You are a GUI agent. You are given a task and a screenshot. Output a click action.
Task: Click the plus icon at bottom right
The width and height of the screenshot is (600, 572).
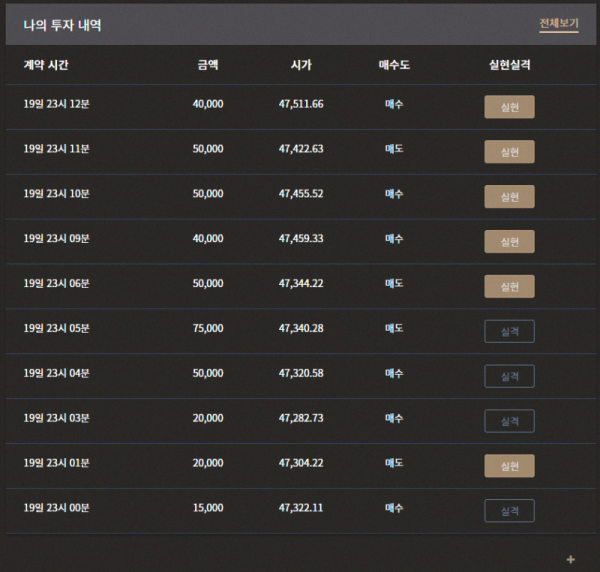pyautogui.click(x=571, y=559)
